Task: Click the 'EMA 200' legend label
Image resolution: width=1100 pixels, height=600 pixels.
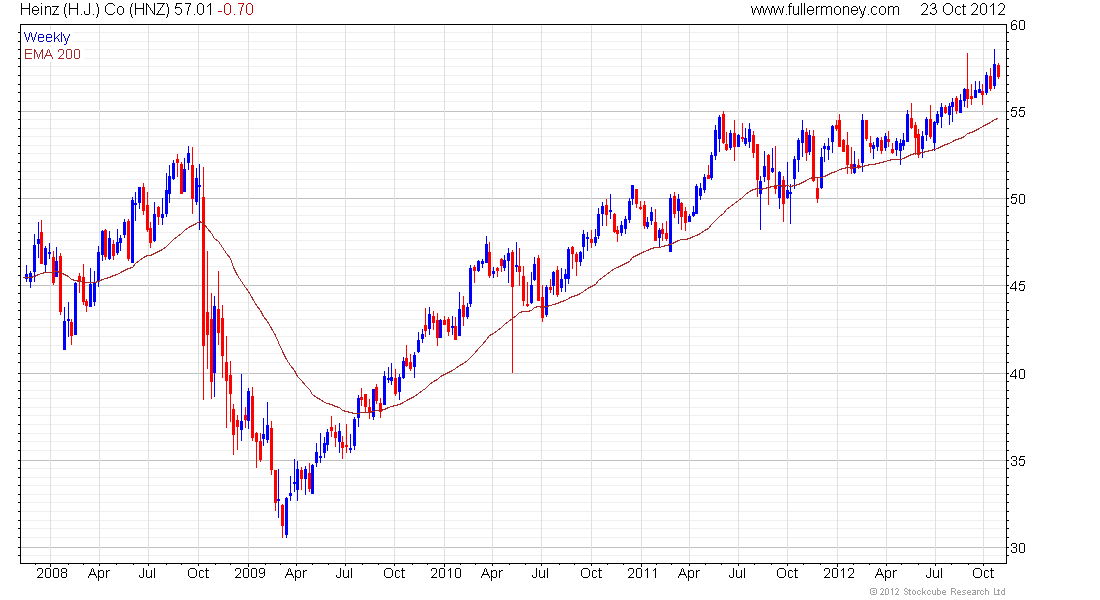Action: (x=52, y=54)
